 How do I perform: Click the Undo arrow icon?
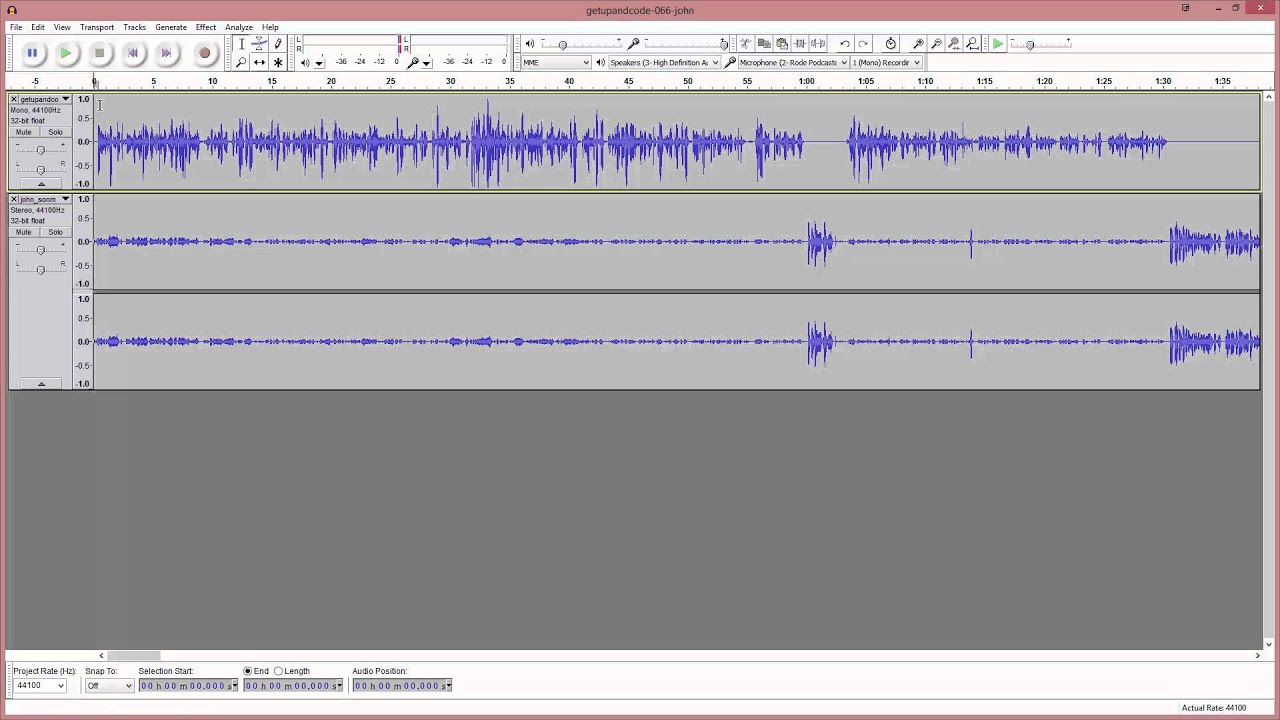click(845, 44)
